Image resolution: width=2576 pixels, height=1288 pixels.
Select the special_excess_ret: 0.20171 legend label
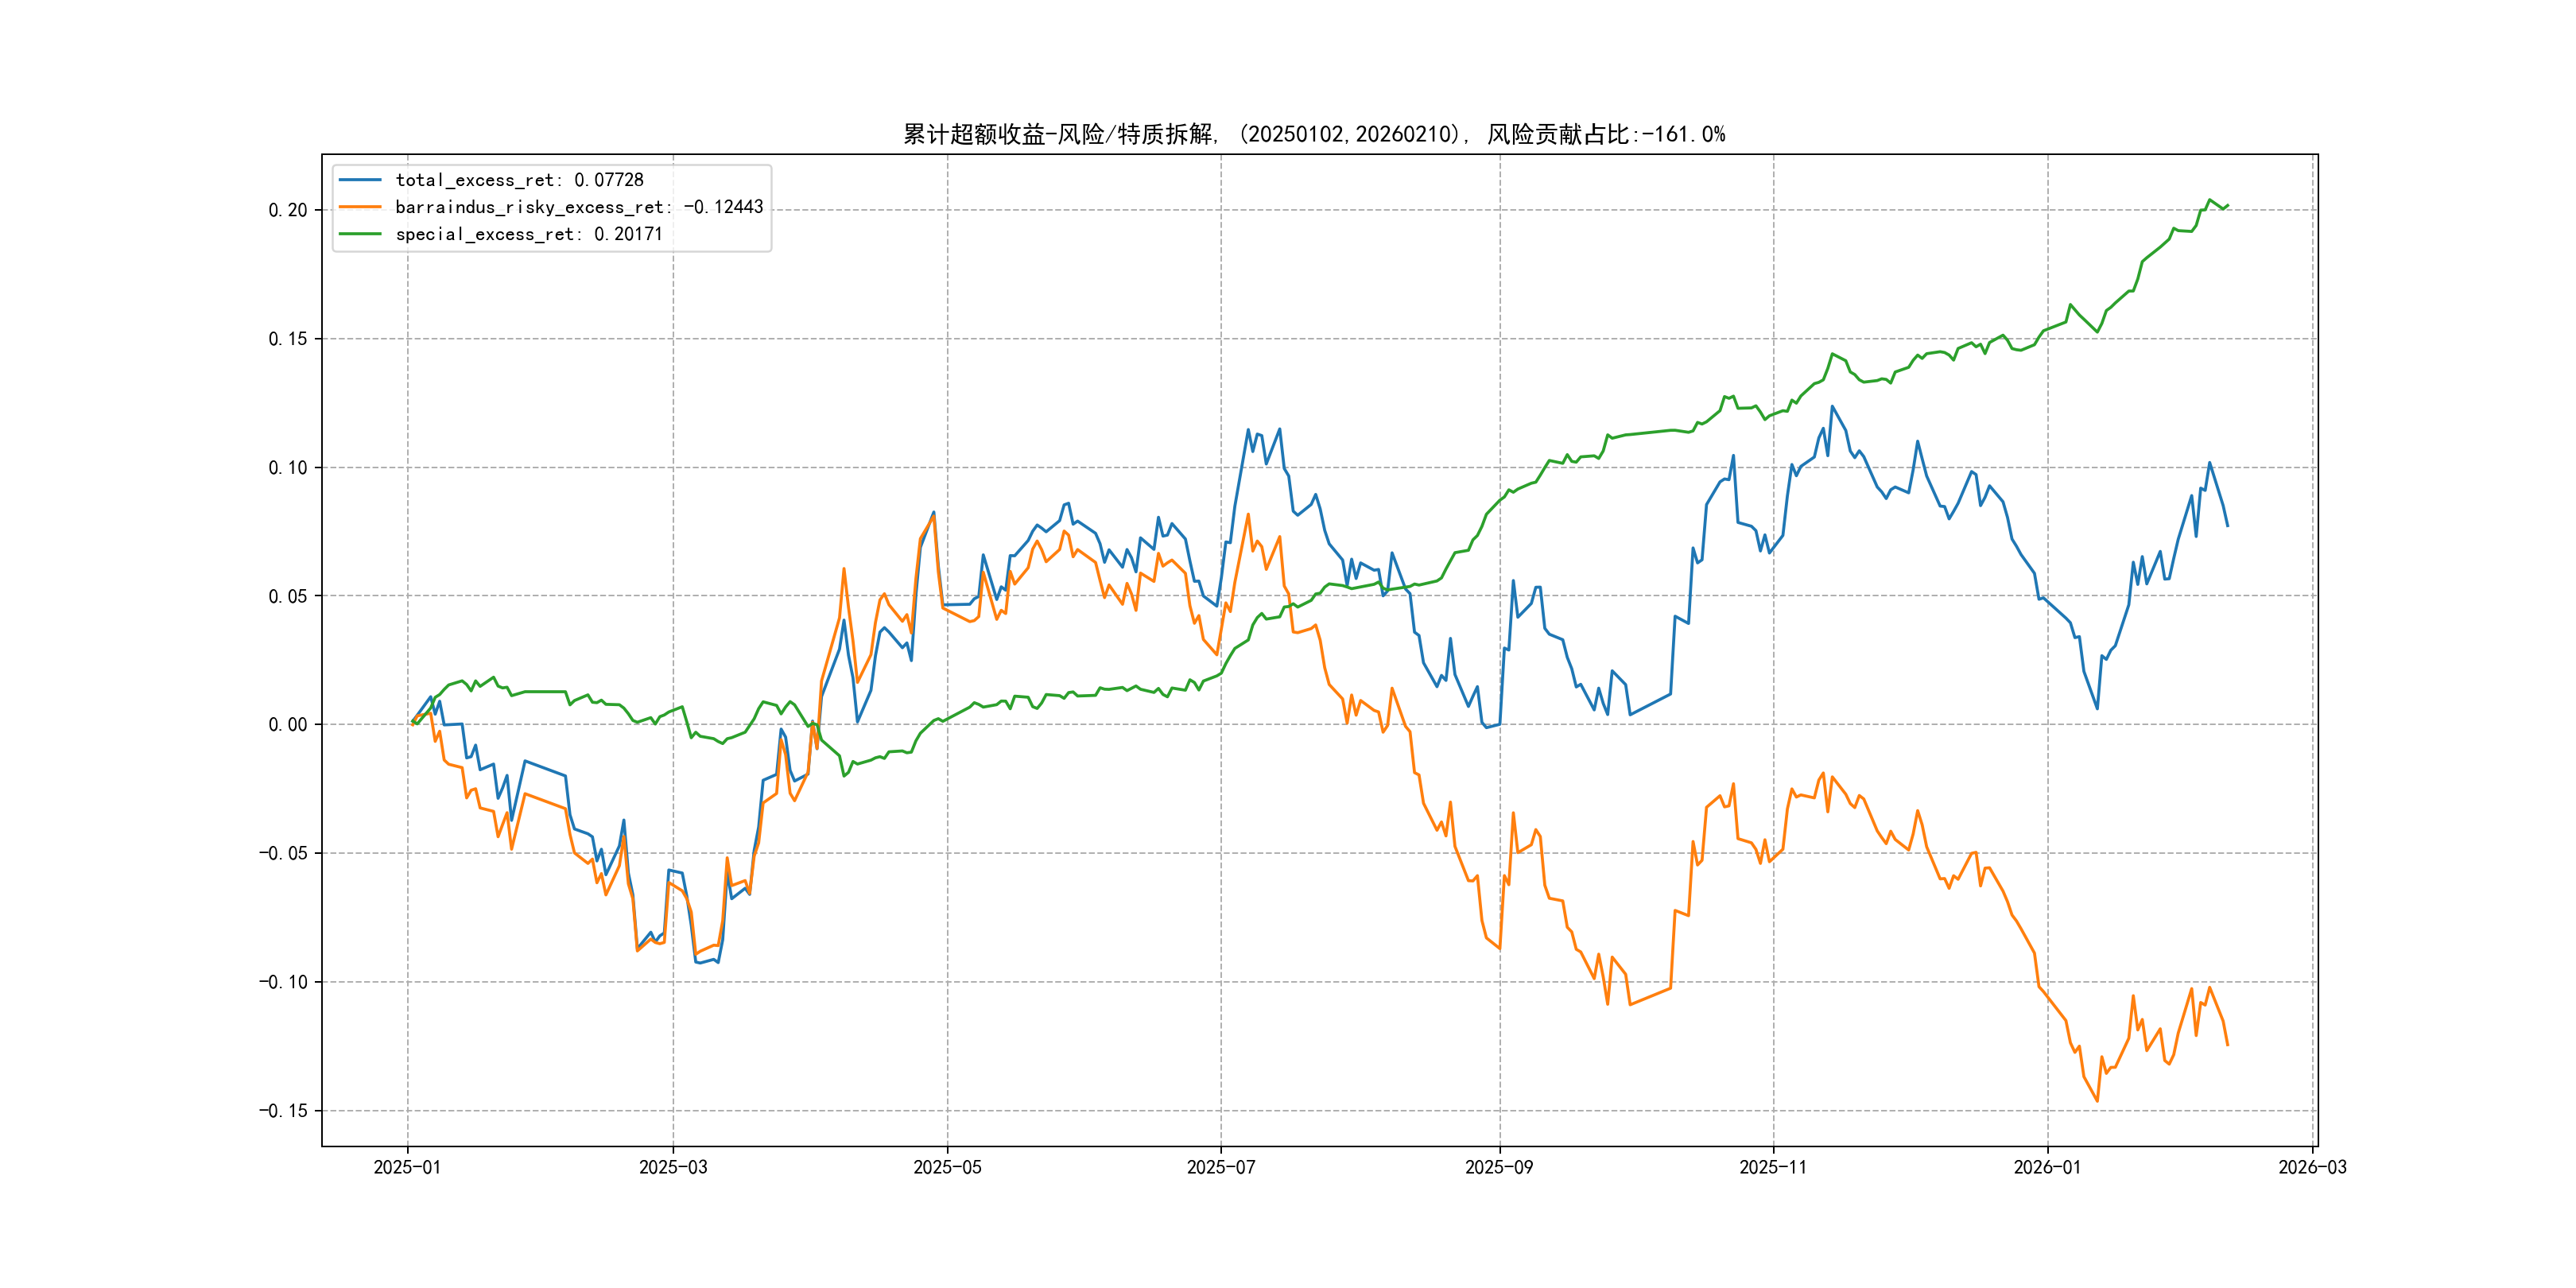click(x=529, y=234)
